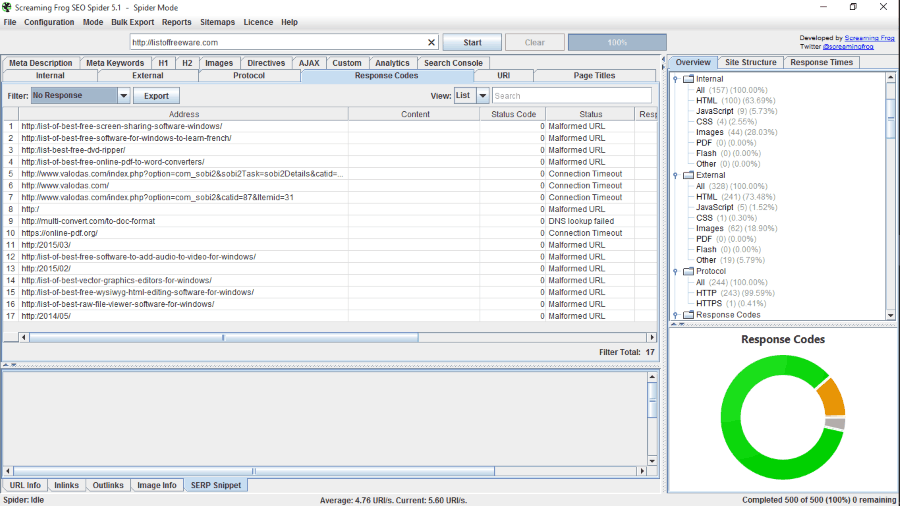The height and width of the screenshot is (506, 900).
Task: Select the row https://online-pdf.org/
Action: 331,233
